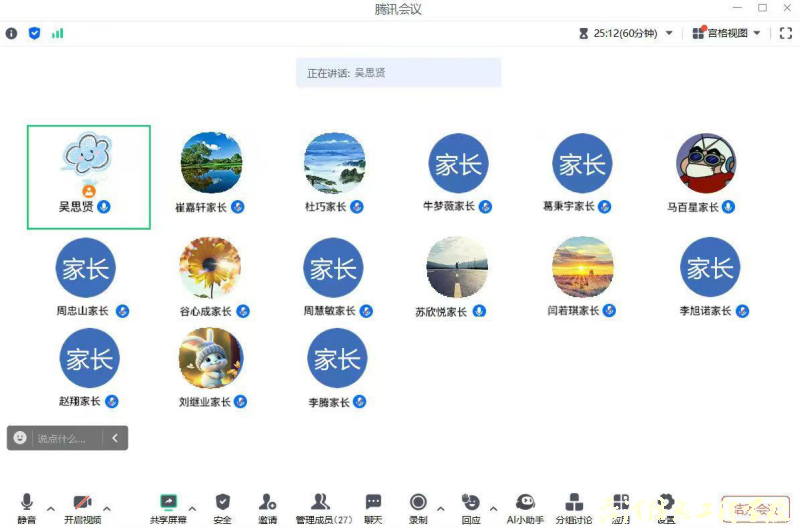800x528 pixels.
Task: Expand recording options next to 录制
Action: click(x=441, y=509)
